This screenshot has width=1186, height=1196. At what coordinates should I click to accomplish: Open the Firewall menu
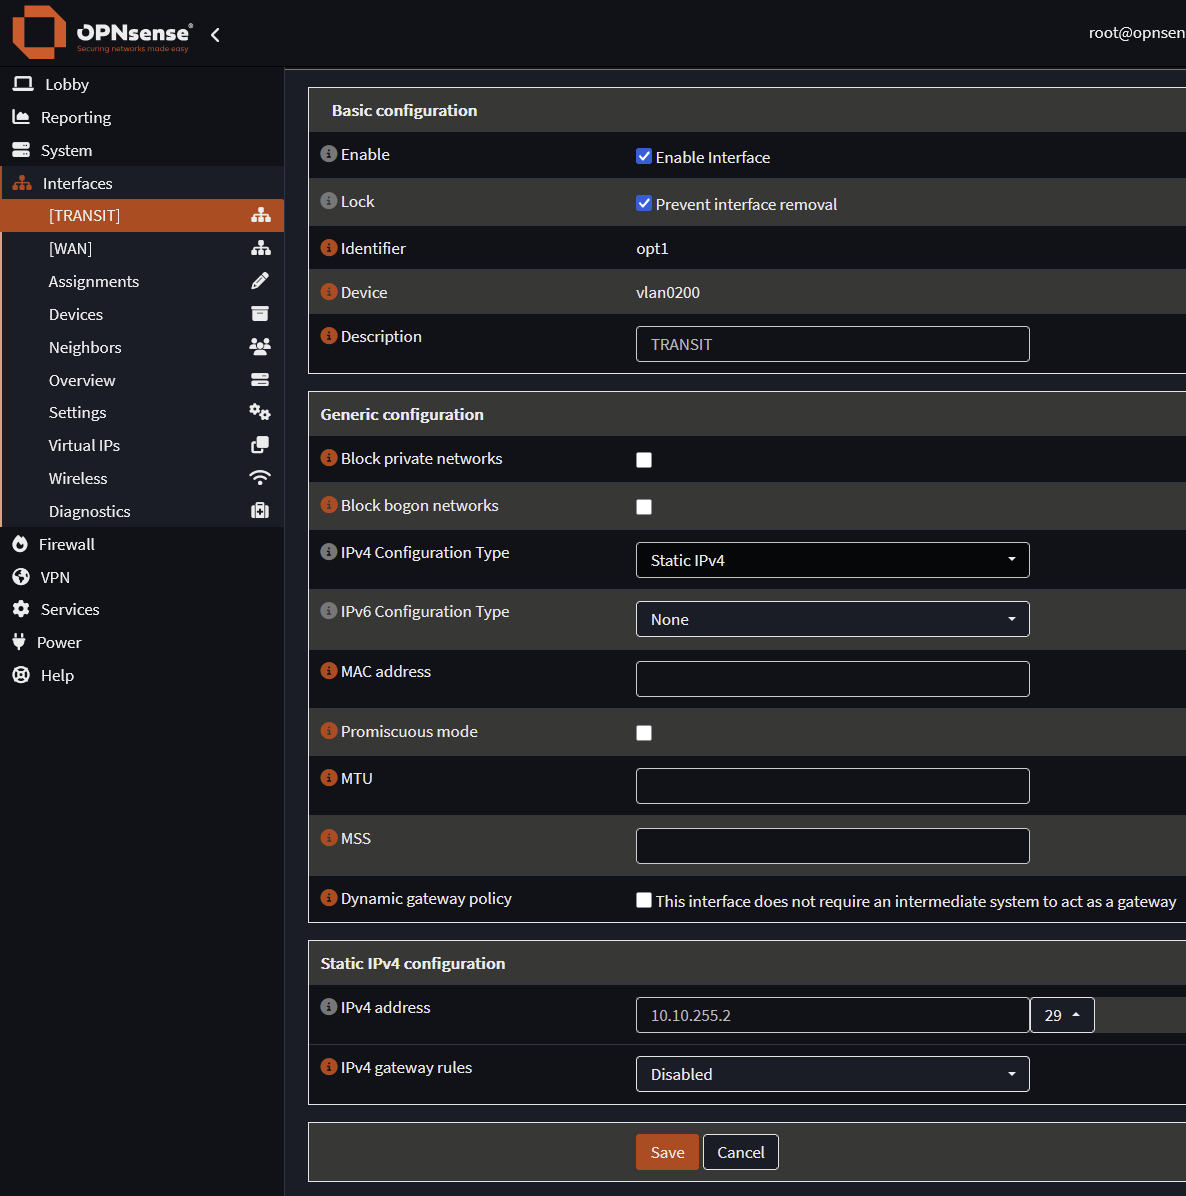point(67,544)
